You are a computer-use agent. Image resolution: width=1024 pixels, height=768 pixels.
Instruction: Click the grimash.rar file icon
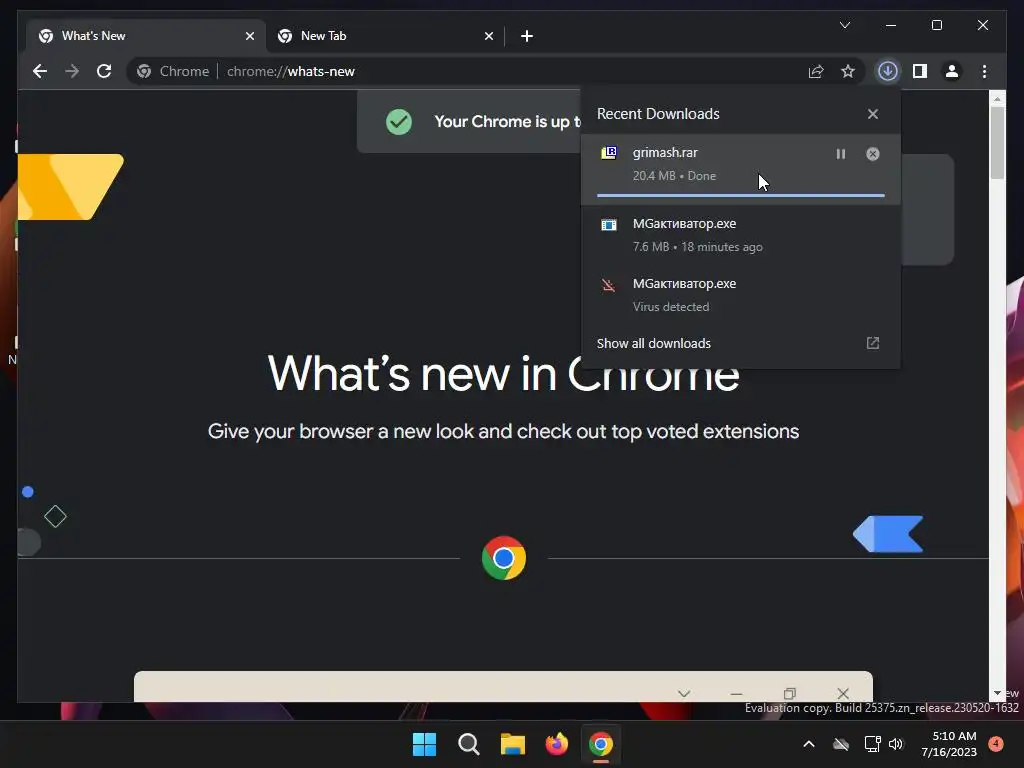coord(609,153)
